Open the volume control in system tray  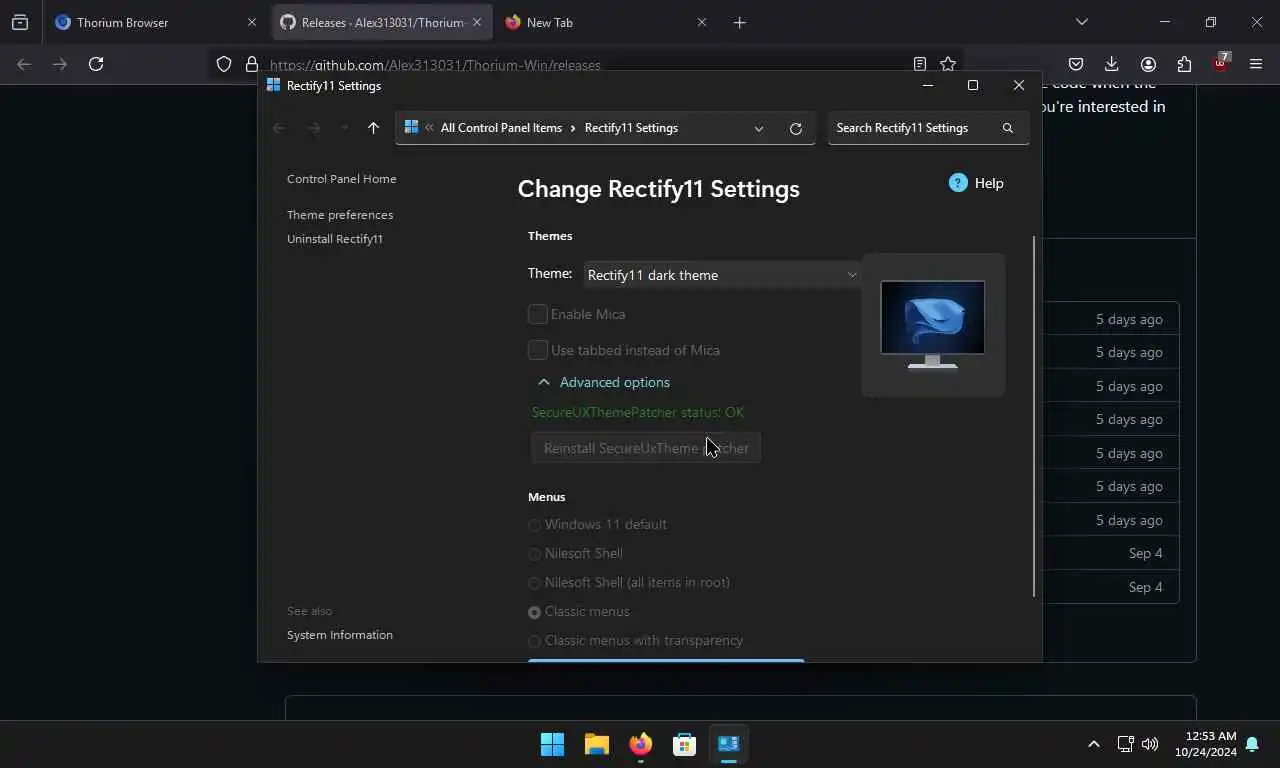pos(1150,744)
